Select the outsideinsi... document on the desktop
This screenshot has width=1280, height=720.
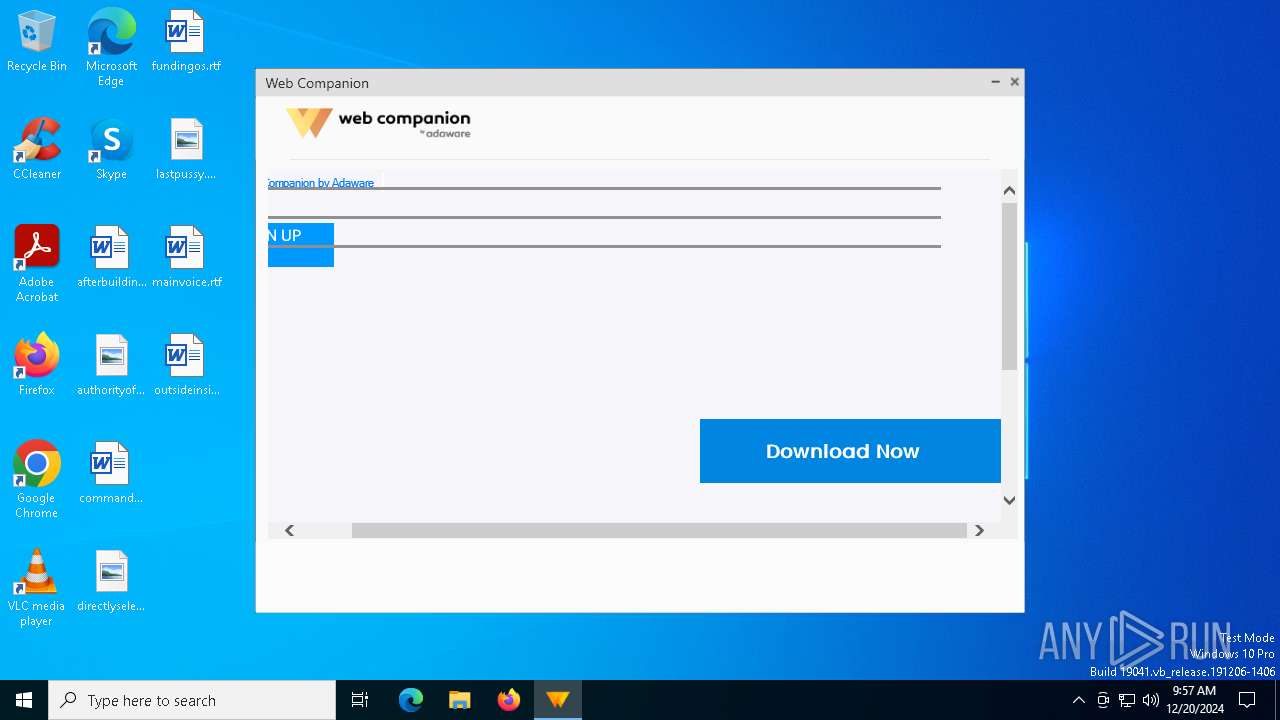pyautogui.click(x=186, y=366)
